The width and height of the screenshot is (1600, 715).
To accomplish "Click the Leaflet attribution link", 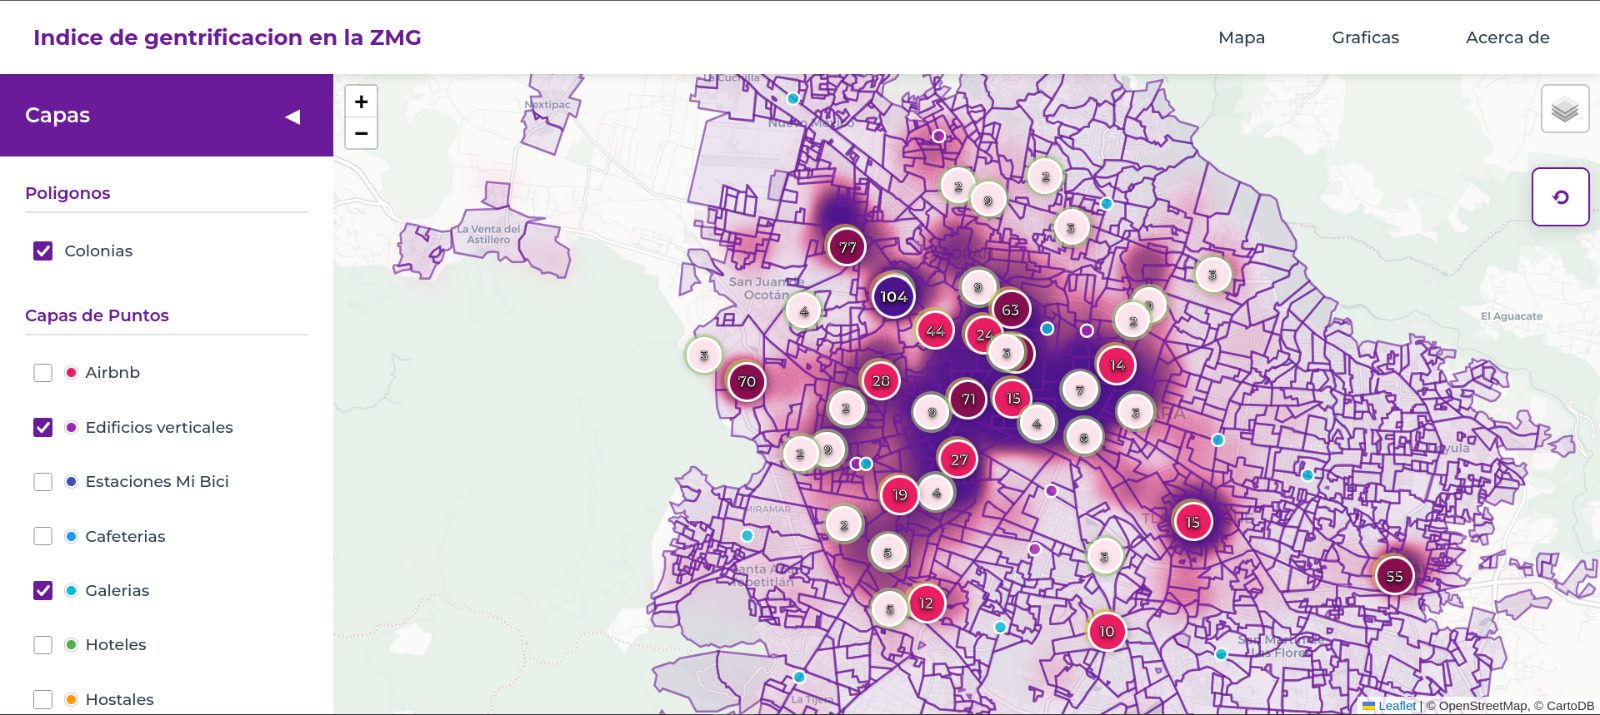I will (x=1396, y=705).
